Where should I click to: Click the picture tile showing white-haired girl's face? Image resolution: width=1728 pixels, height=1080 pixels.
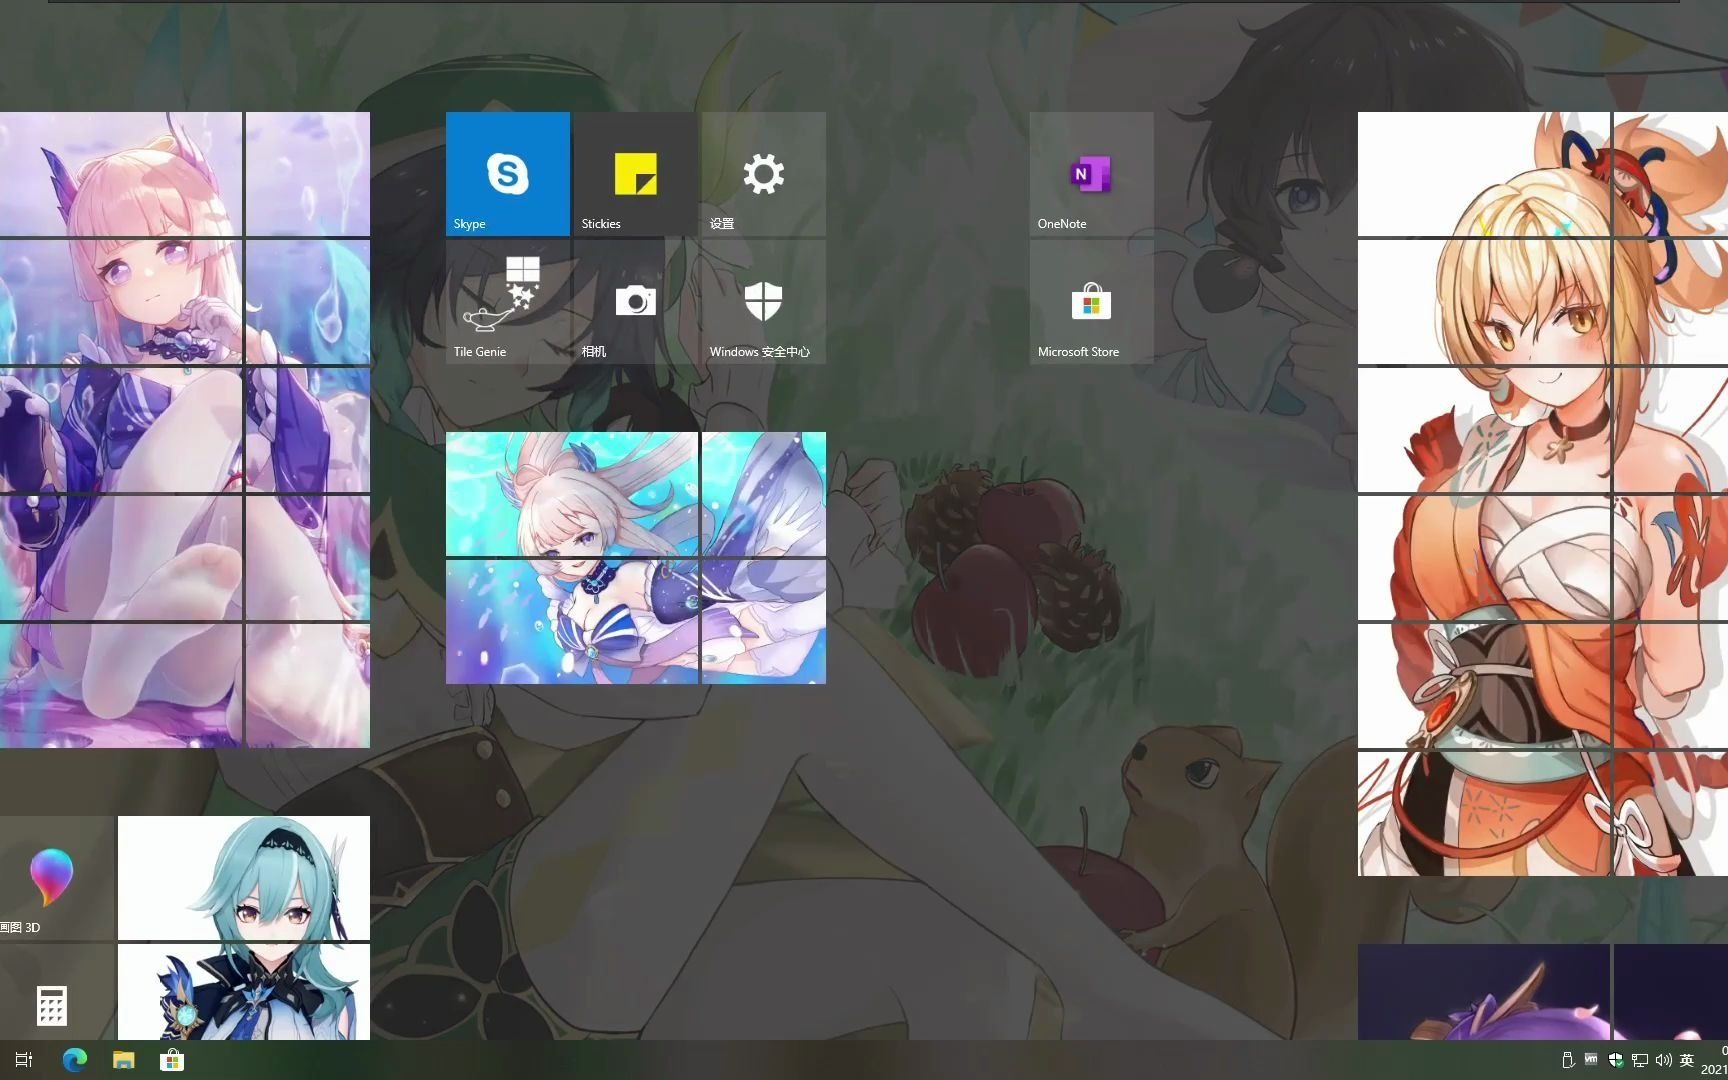point(572,494)
